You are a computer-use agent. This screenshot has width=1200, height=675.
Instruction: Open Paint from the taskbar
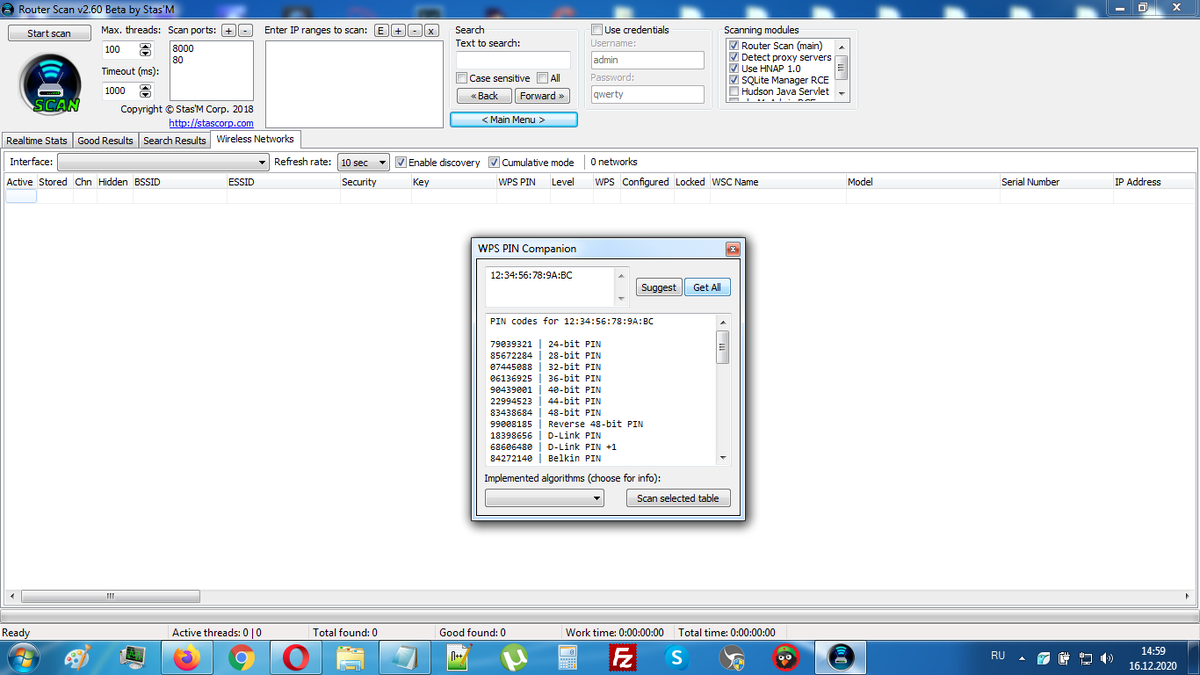pyautogui.click(x=77, y=657)
